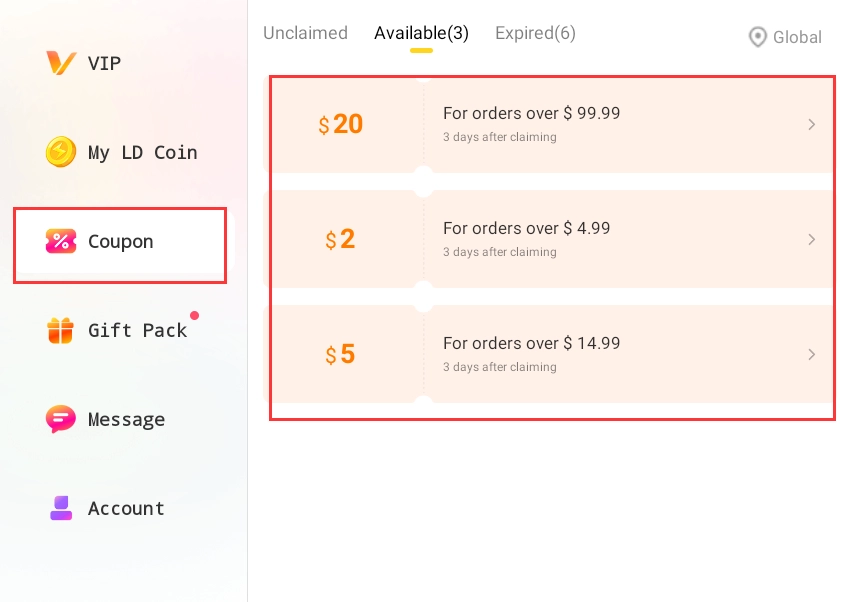Click the Message chat bubble icon
Screen dimensions: 853x602
coord(60,419)
